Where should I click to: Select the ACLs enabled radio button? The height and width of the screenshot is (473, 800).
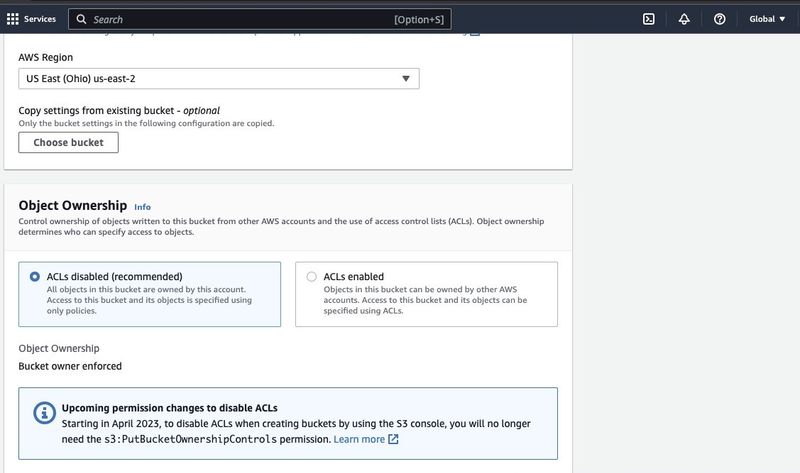312,276
